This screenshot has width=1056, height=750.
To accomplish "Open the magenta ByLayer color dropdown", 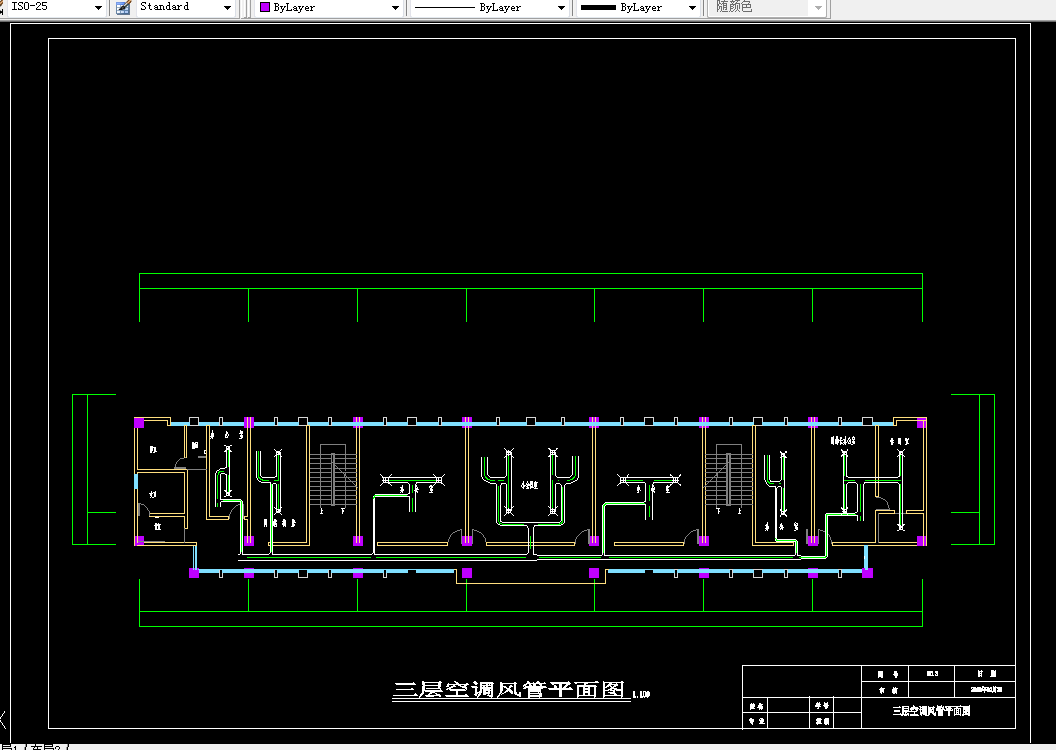I will 329,7.
